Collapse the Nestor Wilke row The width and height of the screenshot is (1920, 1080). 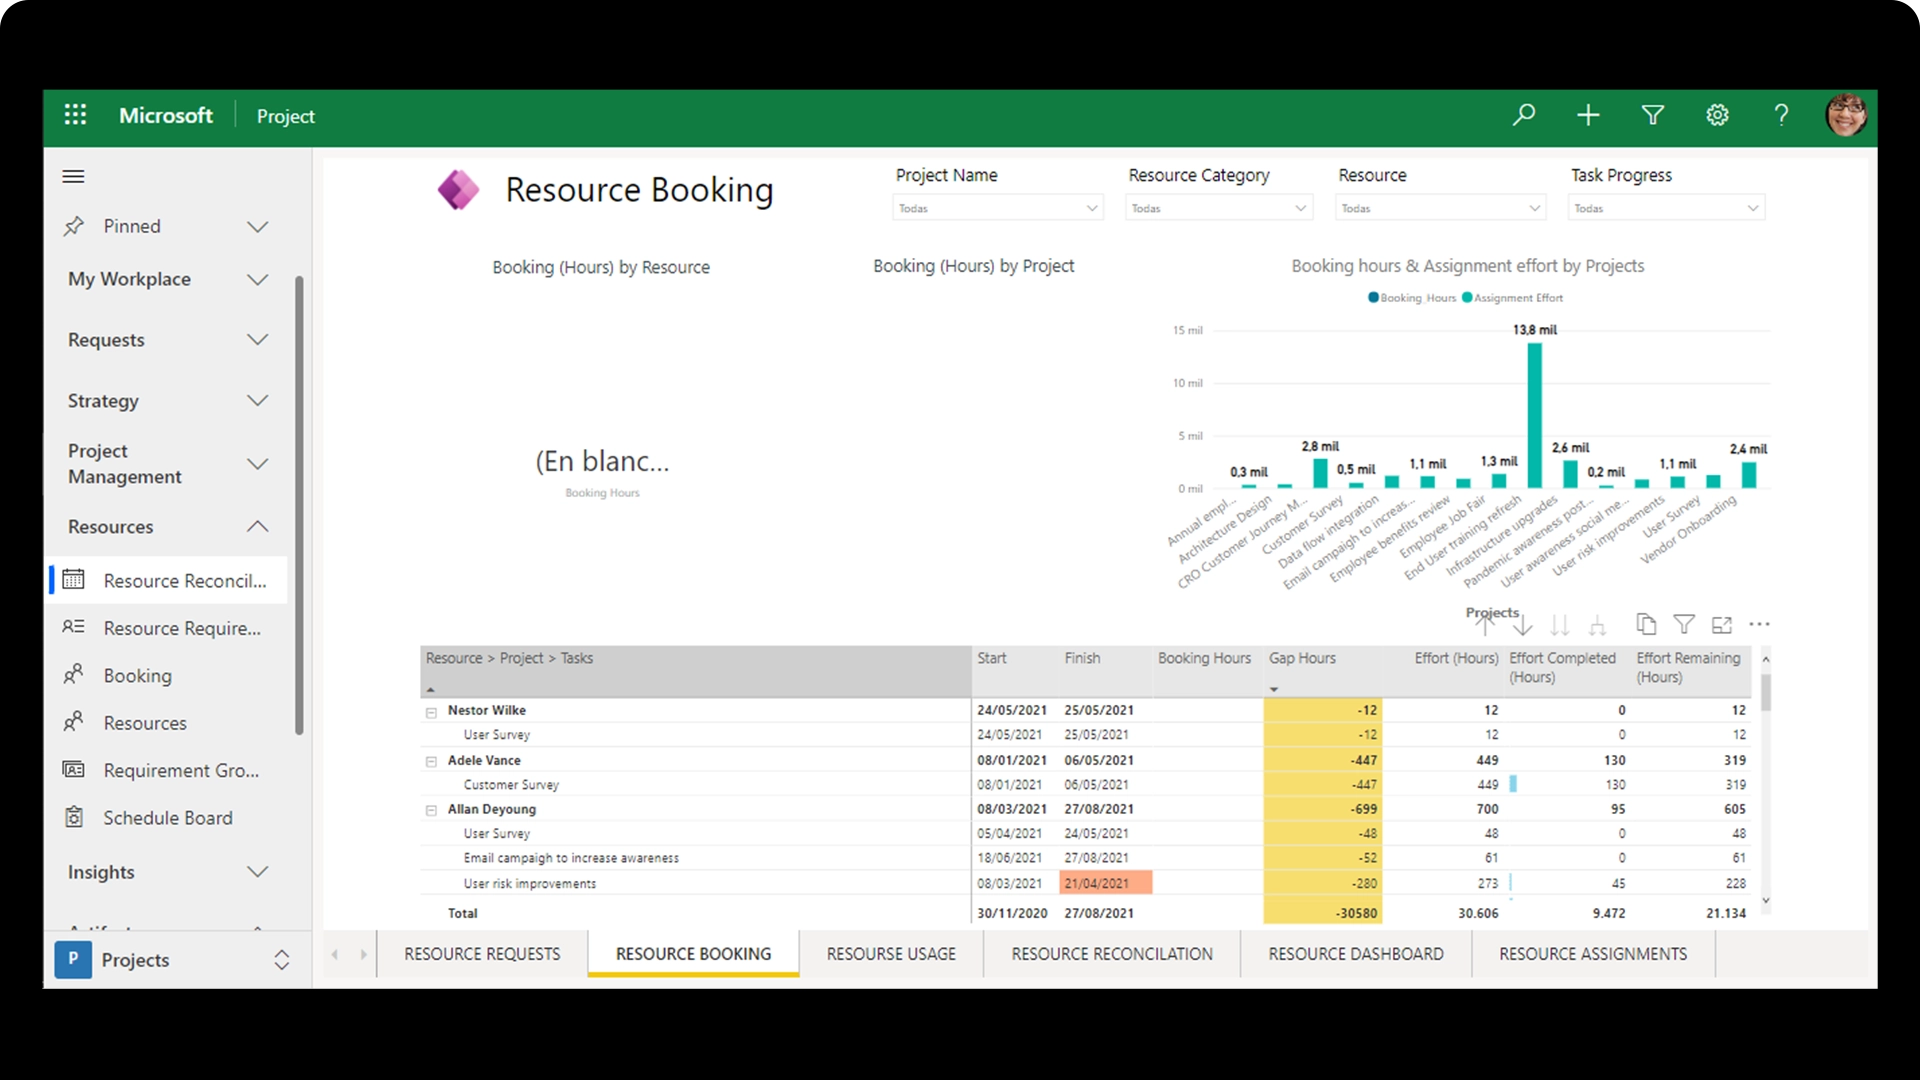pos(431,712)
